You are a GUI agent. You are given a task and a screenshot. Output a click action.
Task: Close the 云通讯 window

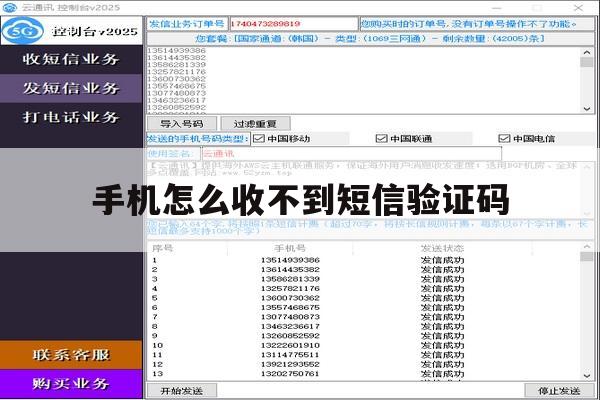coord(579,8)
